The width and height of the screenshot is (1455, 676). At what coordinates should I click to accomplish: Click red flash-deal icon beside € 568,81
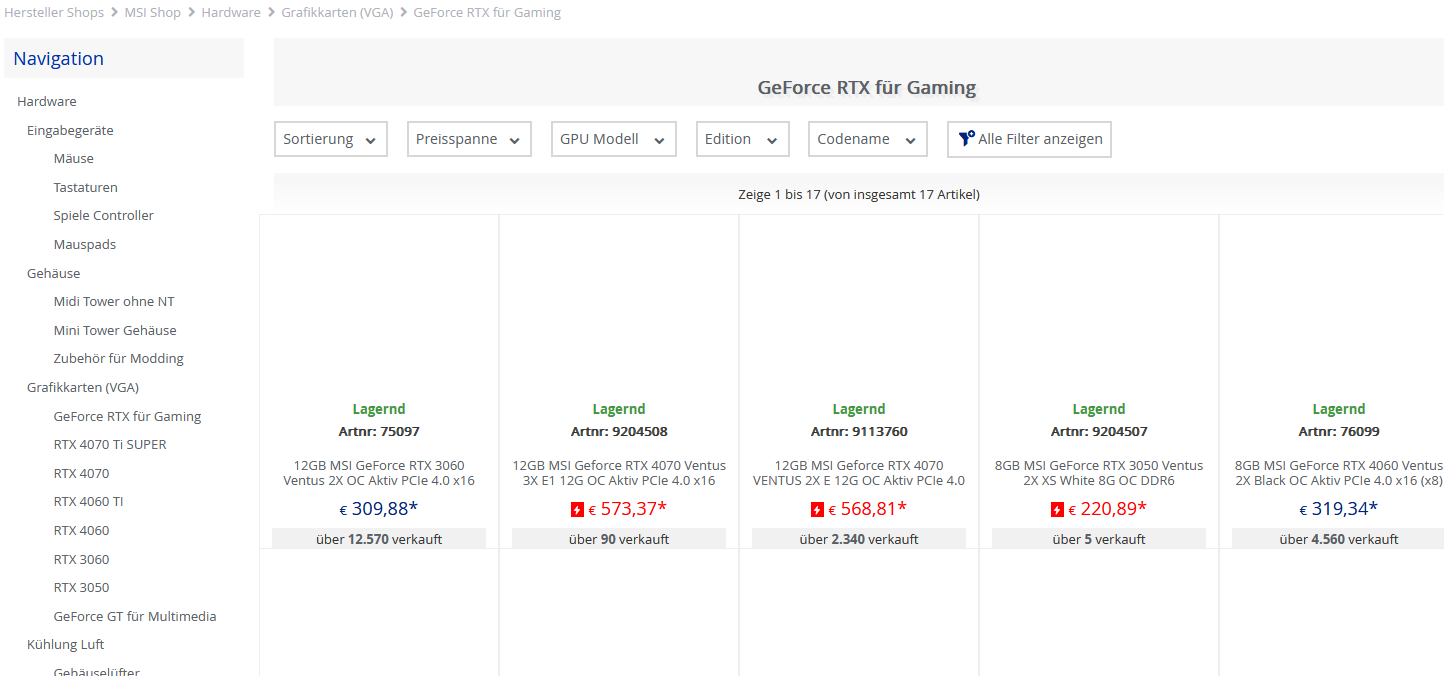click(x=817, y=510)
